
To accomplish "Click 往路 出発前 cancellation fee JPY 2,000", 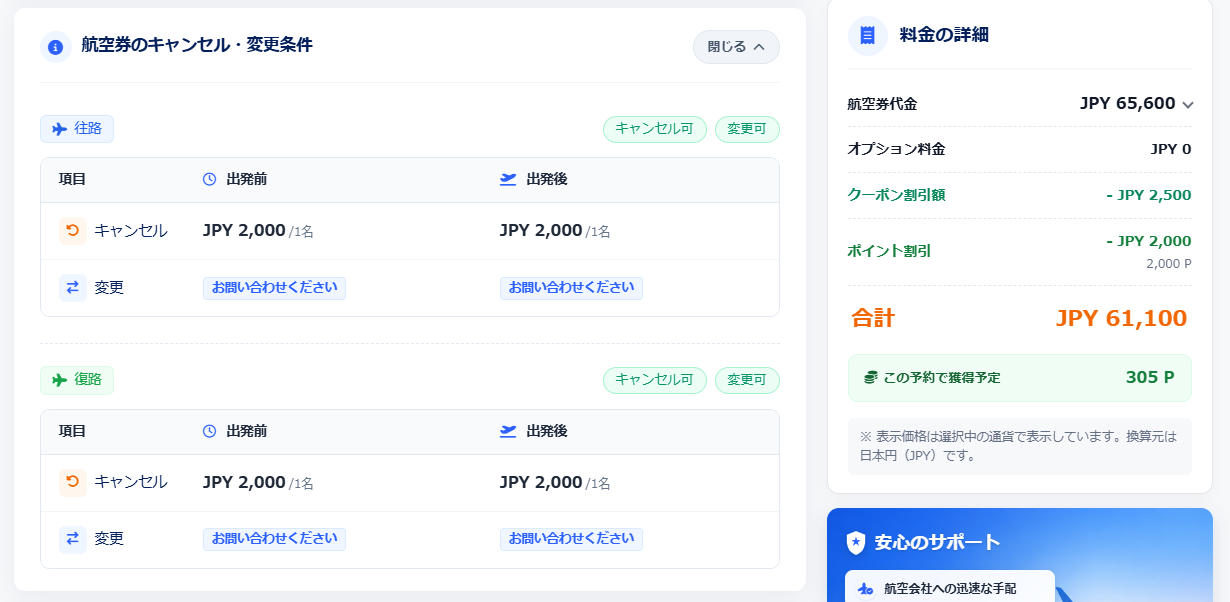I will coord(244,231).
